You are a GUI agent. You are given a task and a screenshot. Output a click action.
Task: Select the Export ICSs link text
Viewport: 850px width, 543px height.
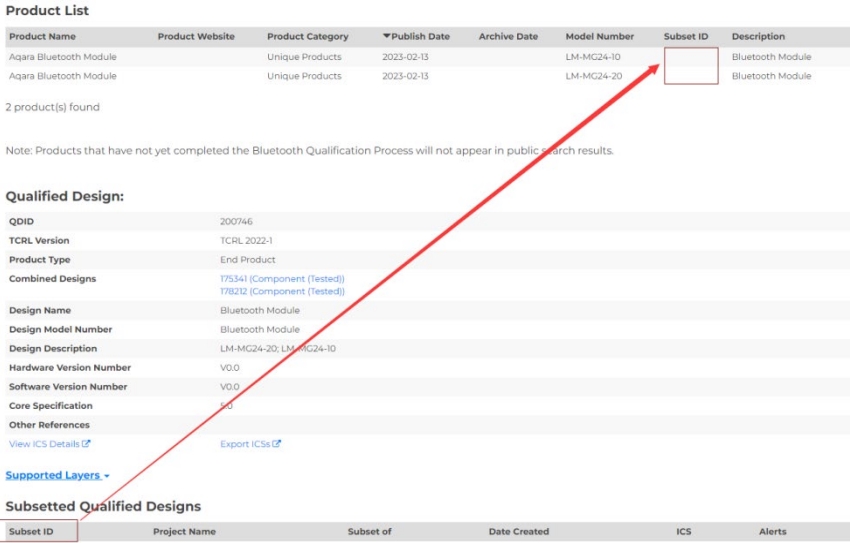pyautogui.click(x=245, y=444)
